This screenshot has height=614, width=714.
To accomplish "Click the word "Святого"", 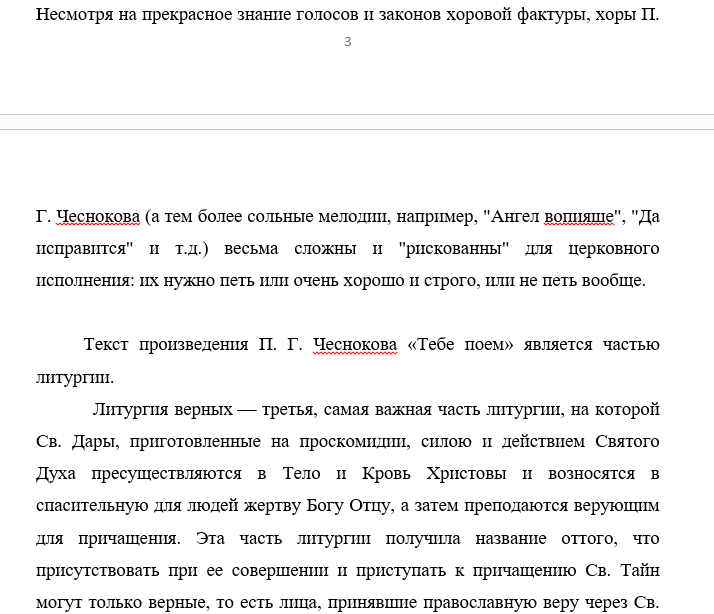I will coord(627,442).
